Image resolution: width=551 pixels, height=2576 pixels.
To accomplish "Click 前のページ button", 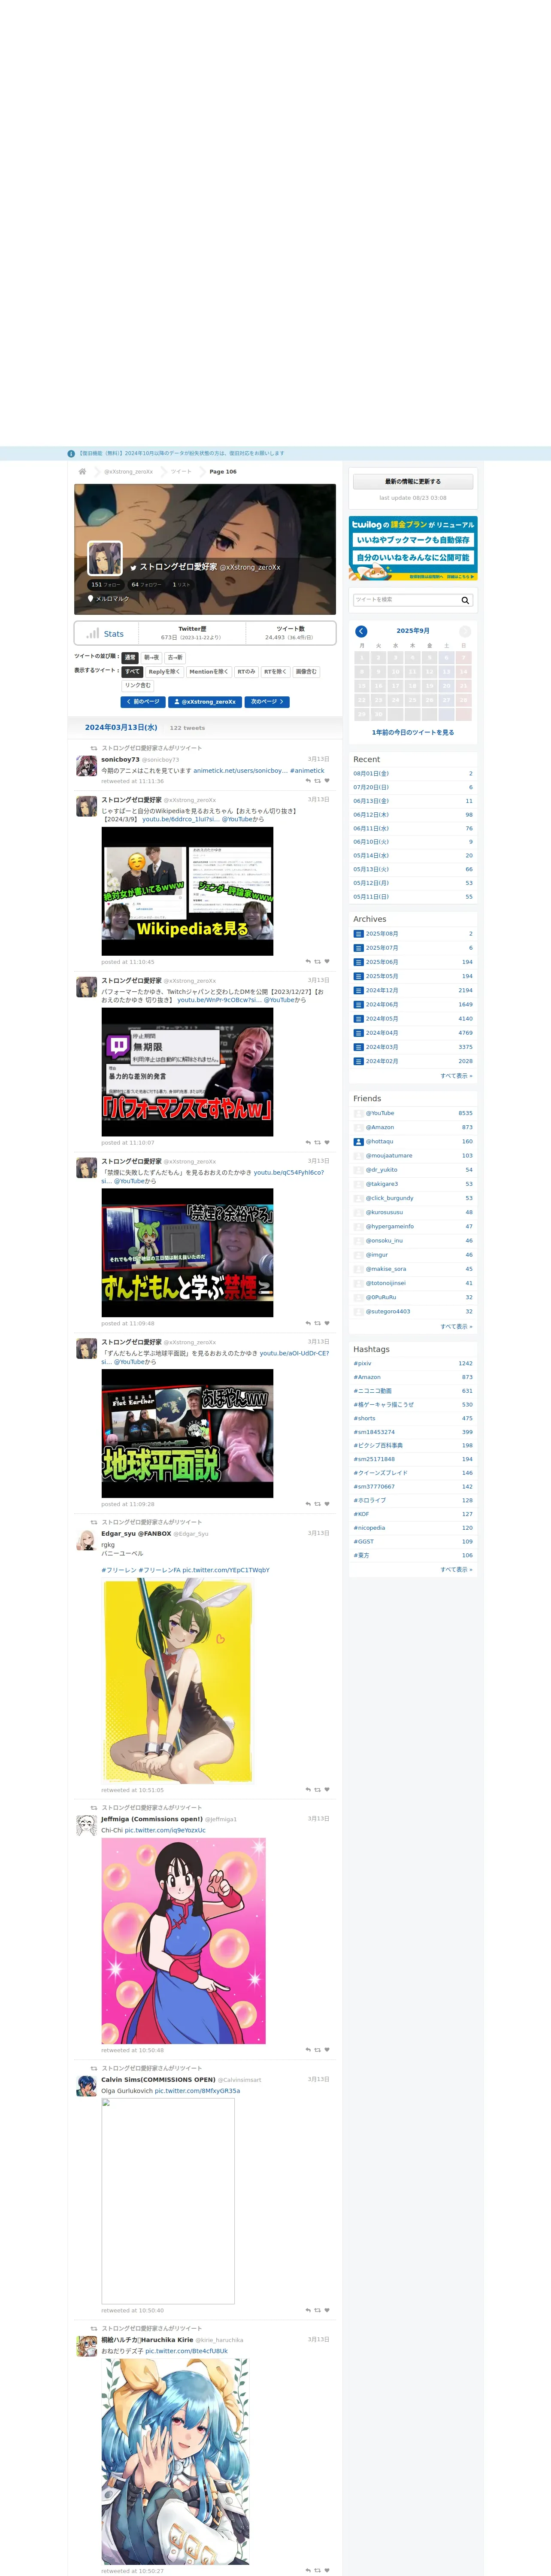I will click(142, 702).
